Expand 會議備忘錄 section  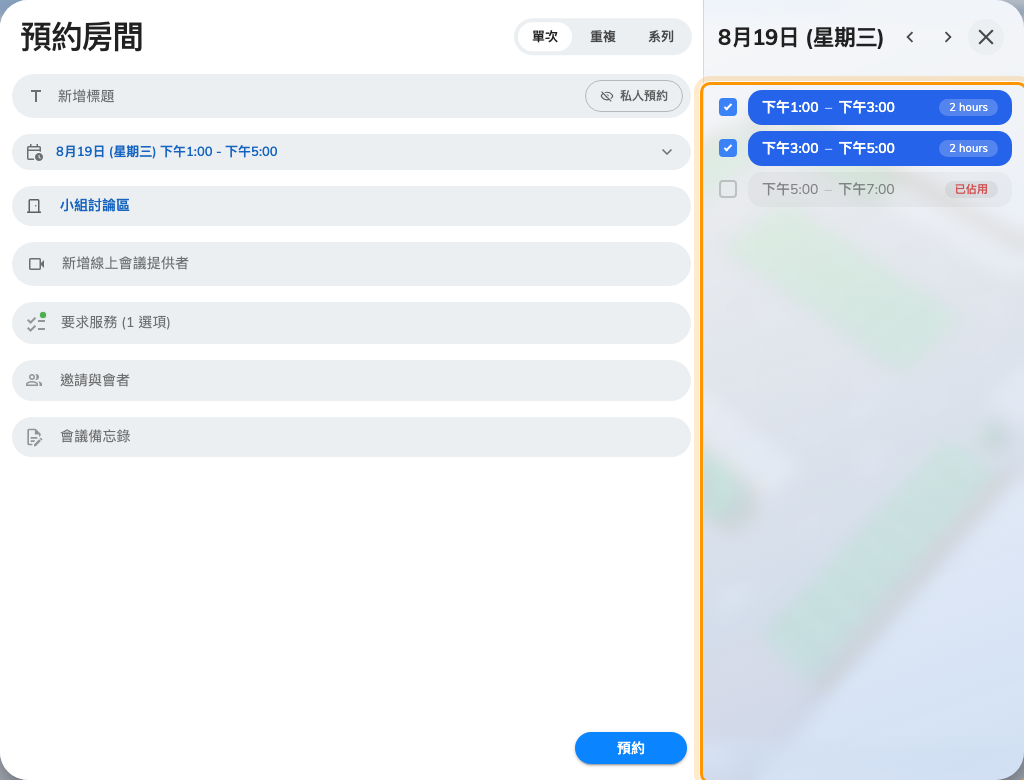351,437
